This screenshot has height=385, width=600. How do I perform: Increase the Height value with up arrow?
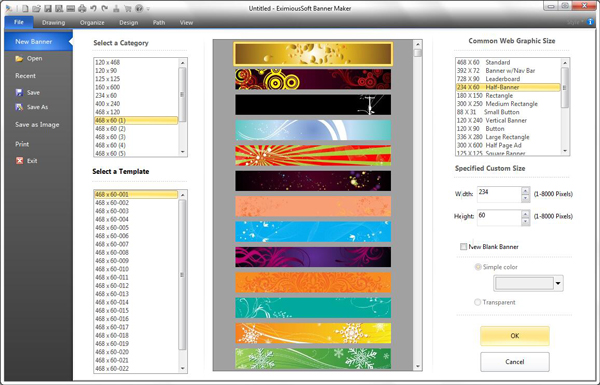pyautogui.click(x=525, y=214)
